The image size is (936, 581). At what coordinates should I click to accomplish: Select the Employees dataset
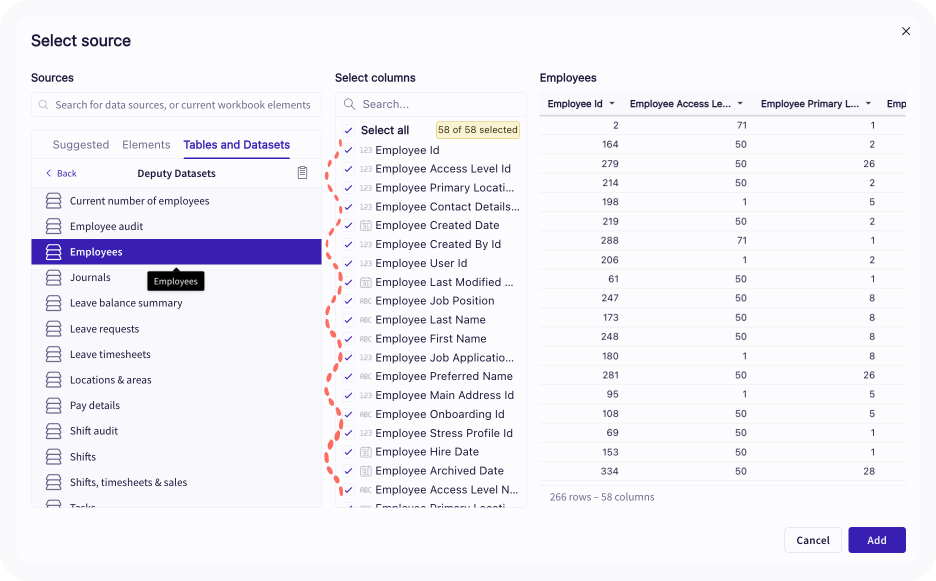click(x=176, y=252)
